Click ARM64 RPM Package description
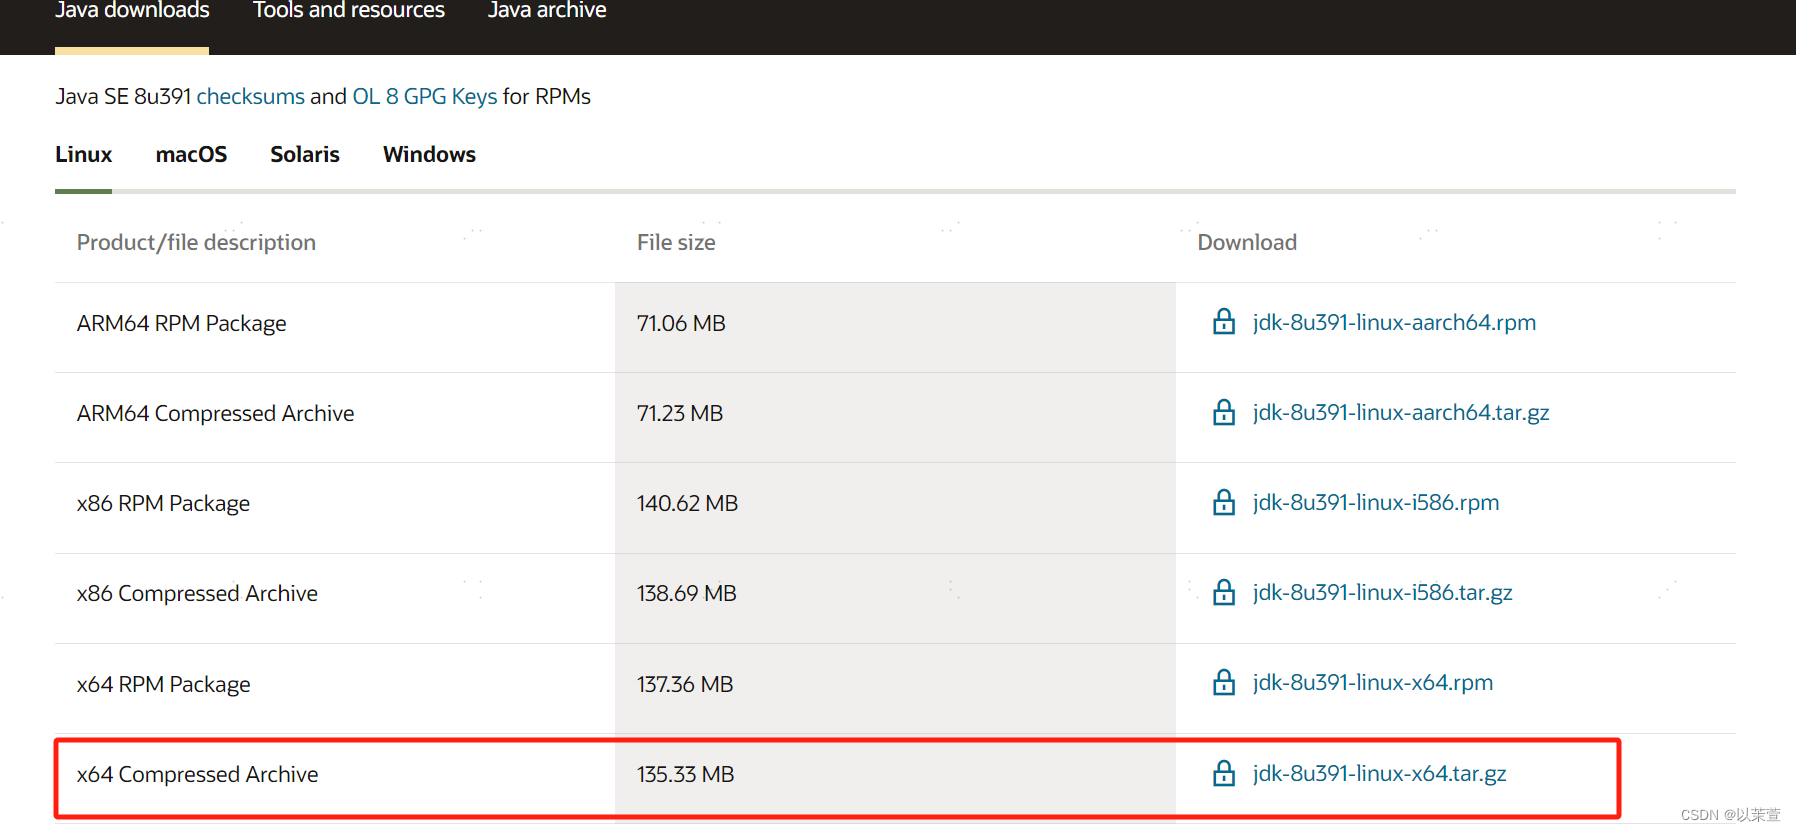Screen dimensions: 1796x831 (x=182, y=323)
